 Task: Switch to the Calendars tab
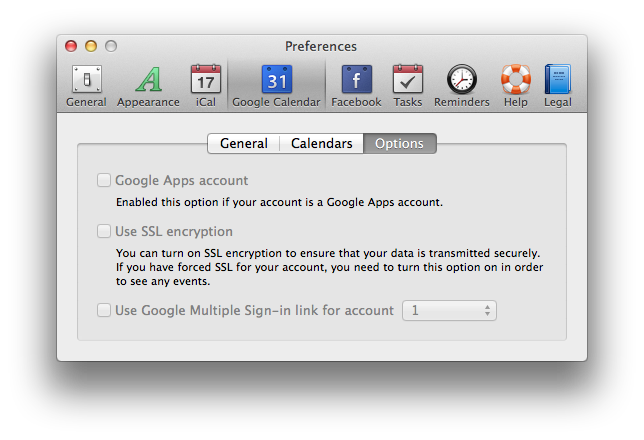pyautogui.click(x=321, y=144)
